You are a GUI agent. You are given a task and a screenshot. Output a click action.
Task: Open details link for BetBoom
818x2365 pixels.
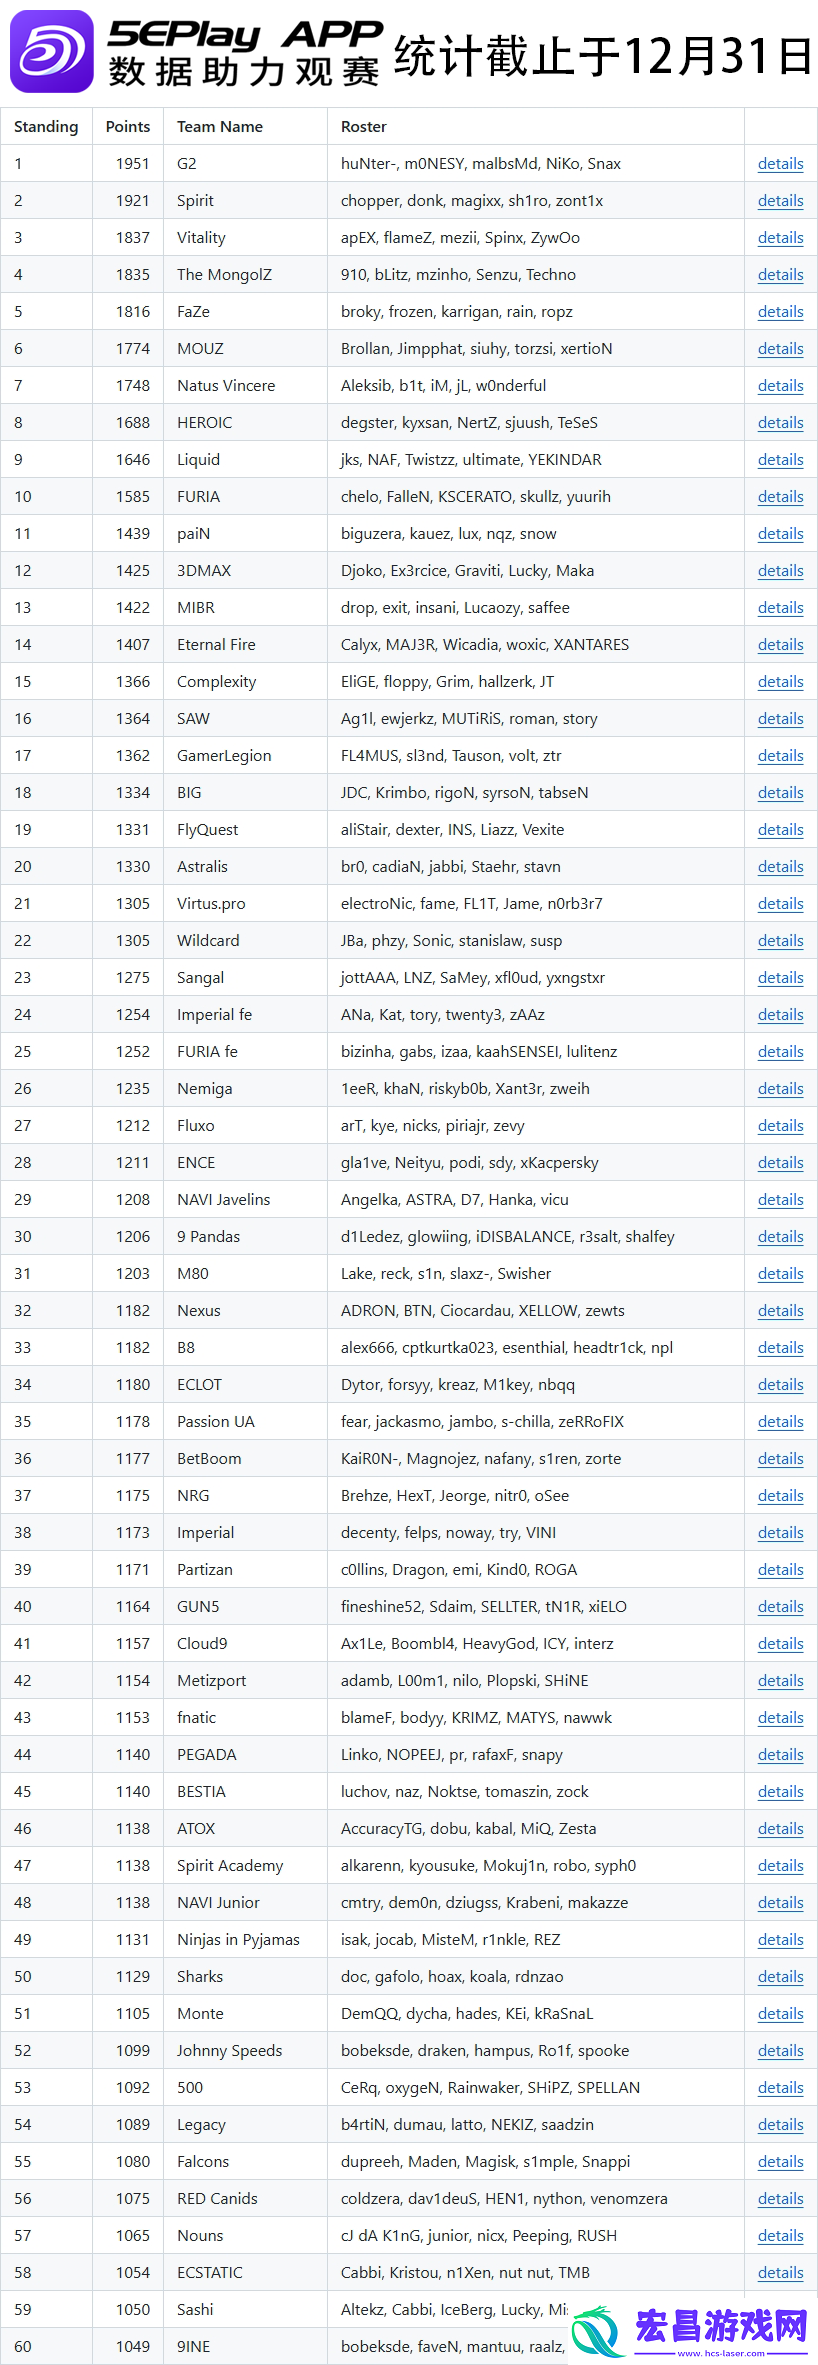(x=780, y=1459)
